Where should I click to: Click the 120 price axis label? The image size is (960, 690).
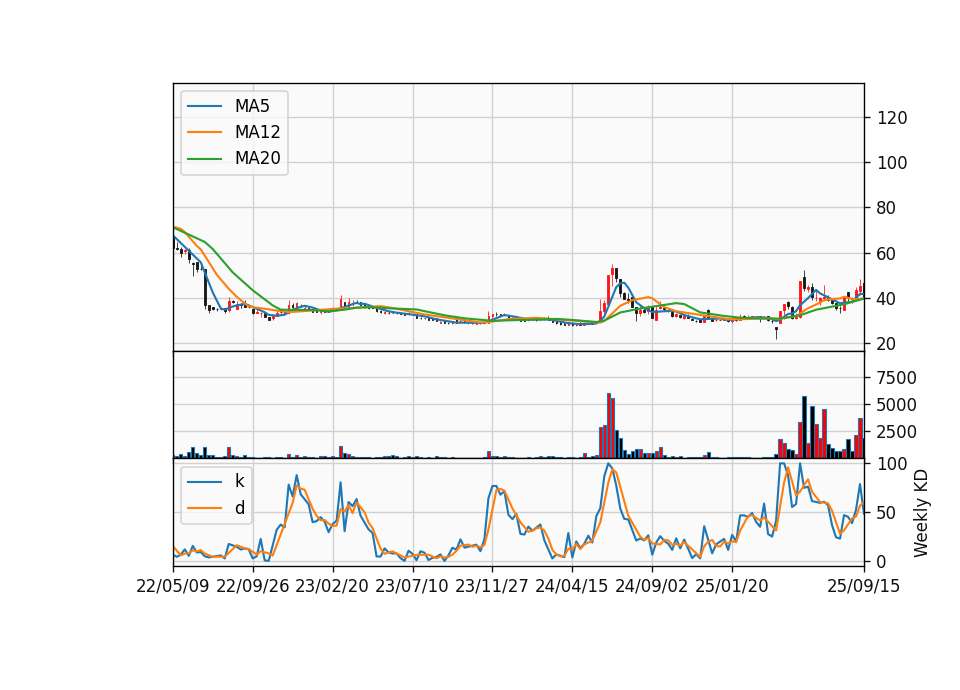tap(892, 118)
